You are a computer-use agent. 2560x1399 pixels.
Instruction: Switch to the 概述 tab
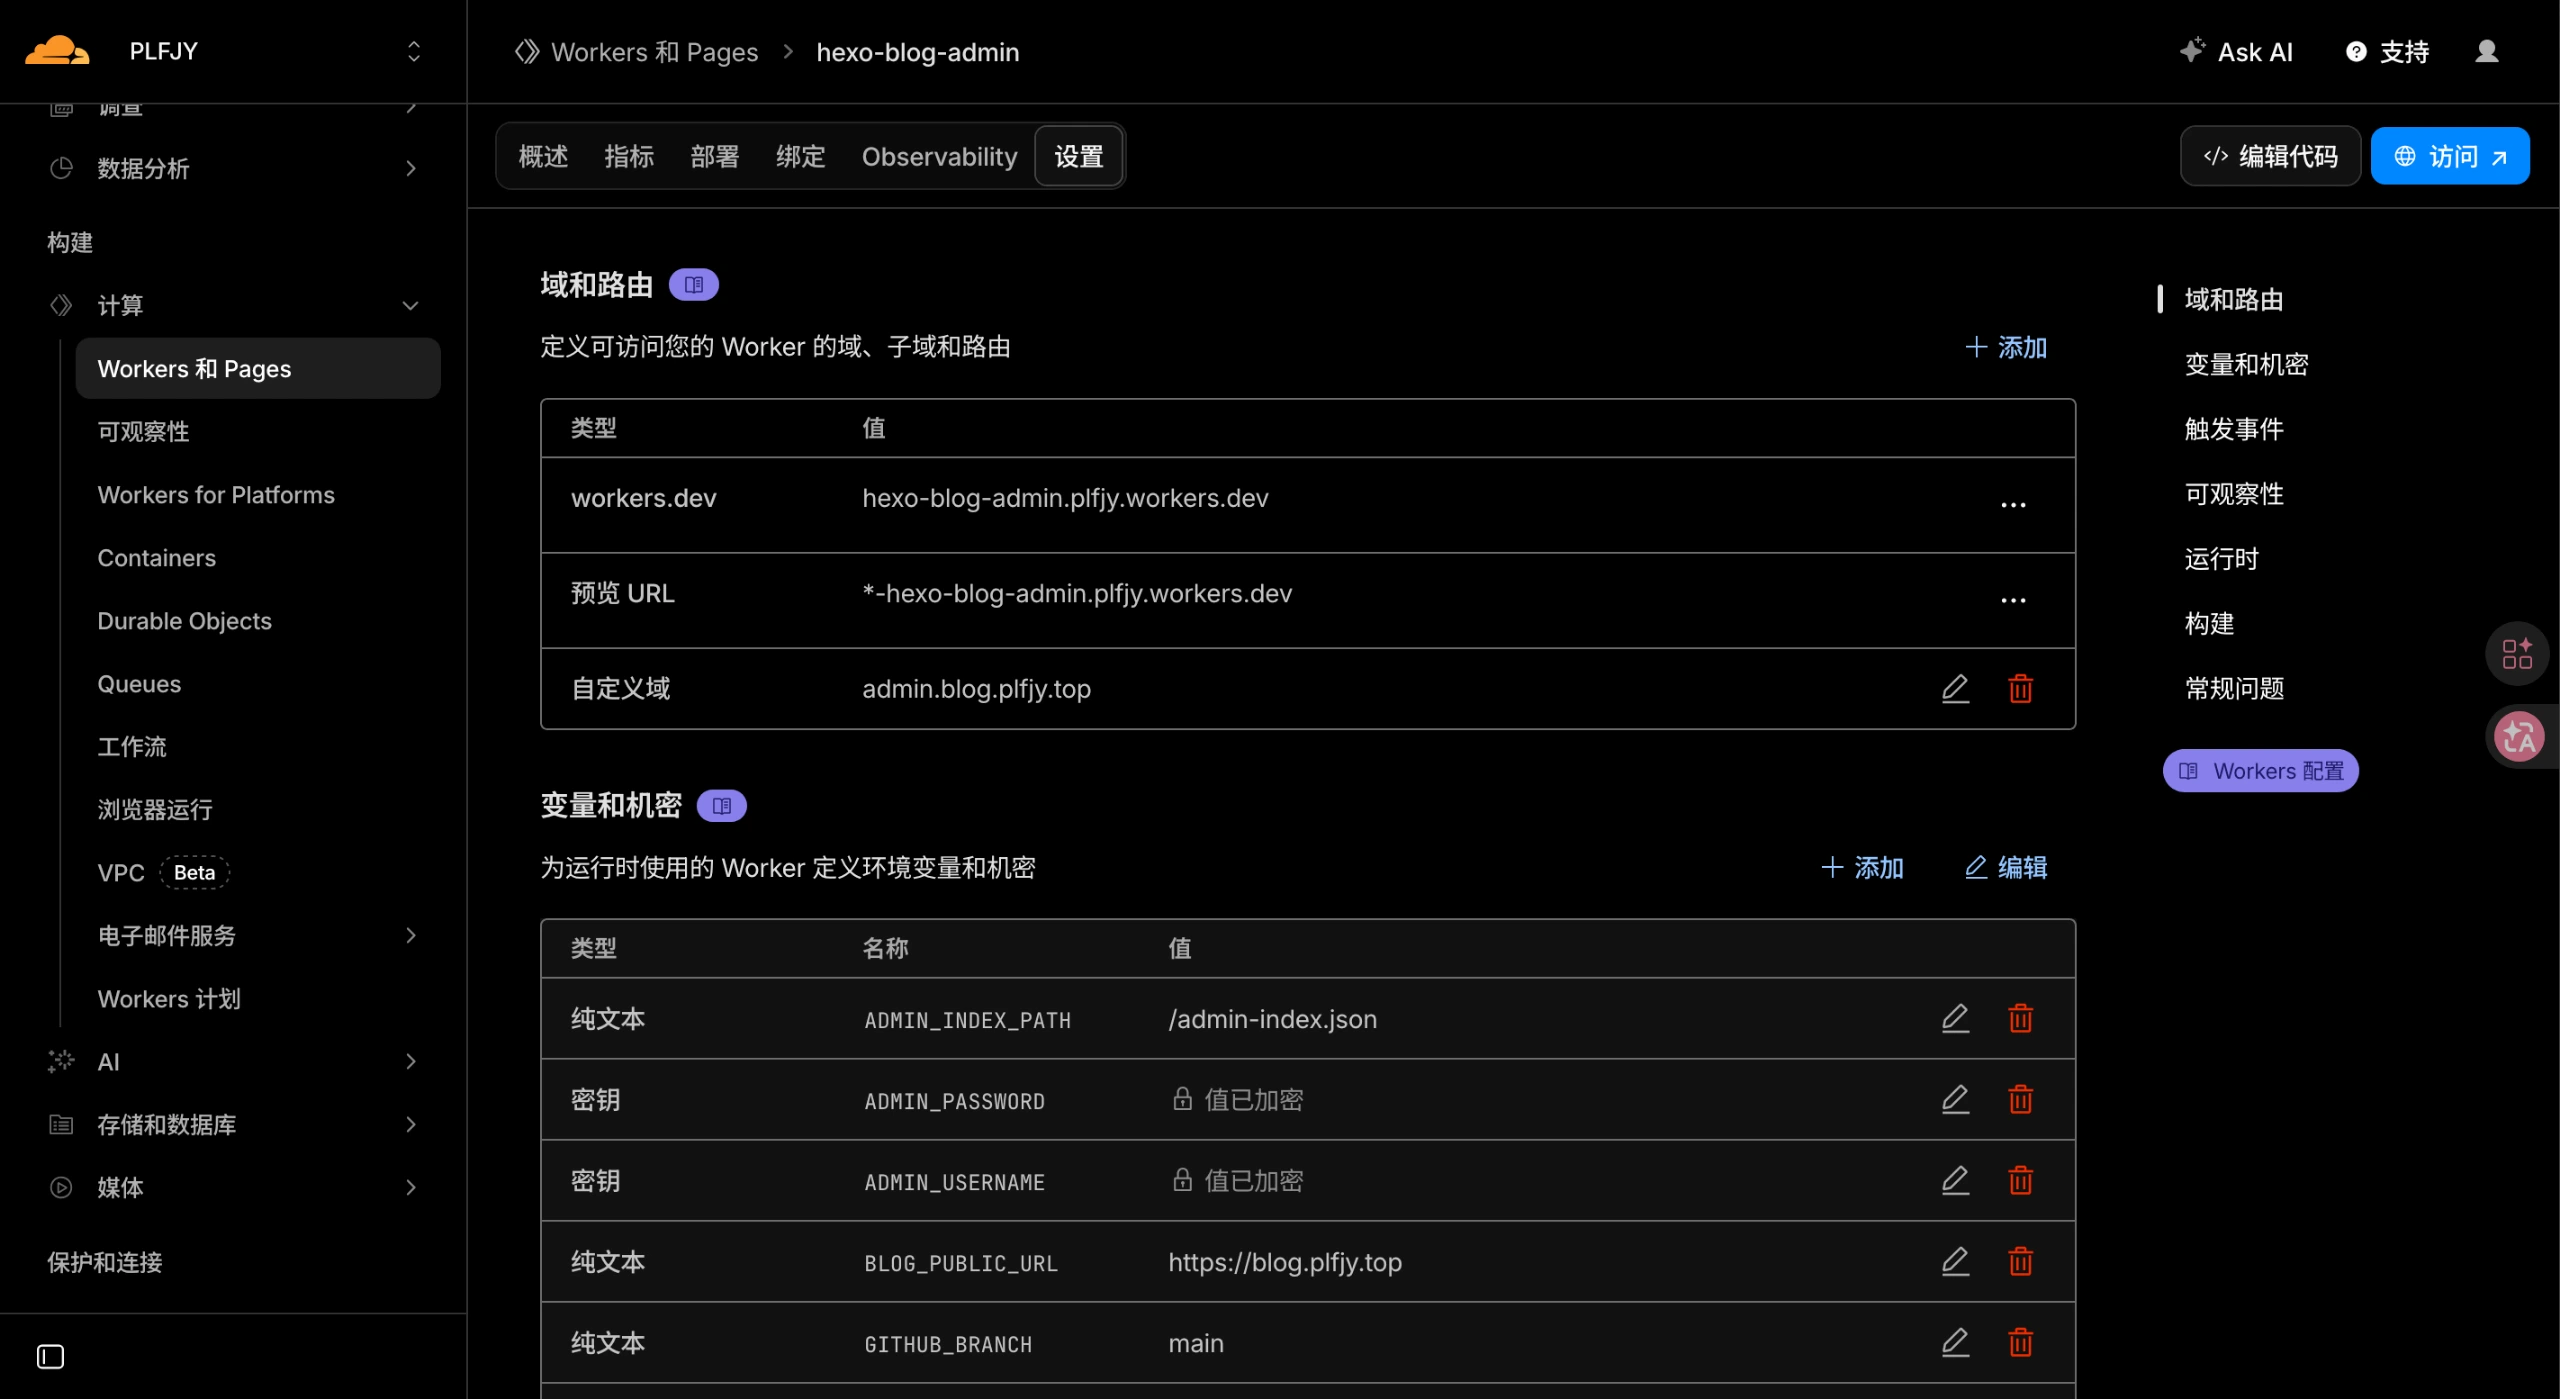click(x=543, y=156)
